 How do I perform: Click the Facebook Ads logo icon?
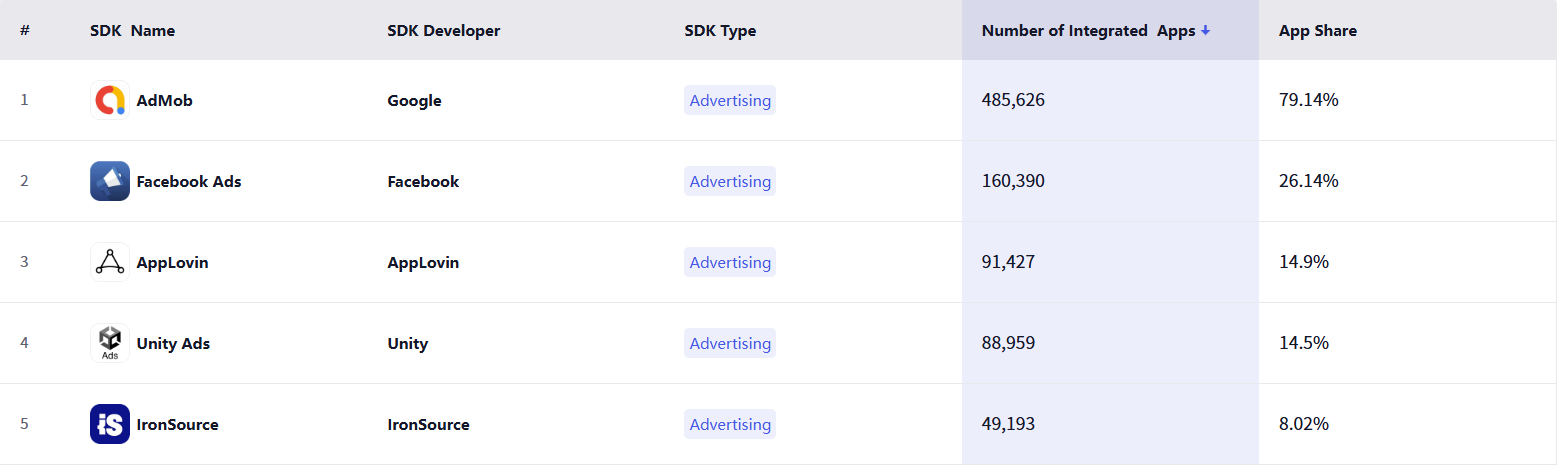[x=110, y=181]
